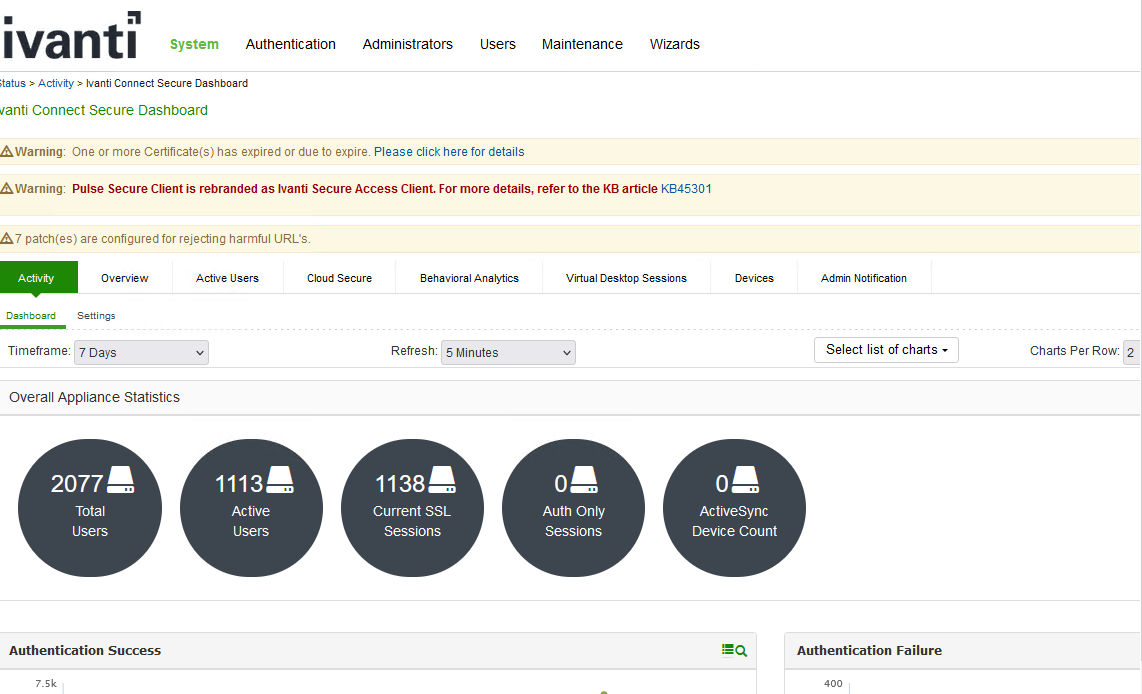Open the Authentication menu
This screenshot has width=1142, height=694.
(x=290, y=44)
